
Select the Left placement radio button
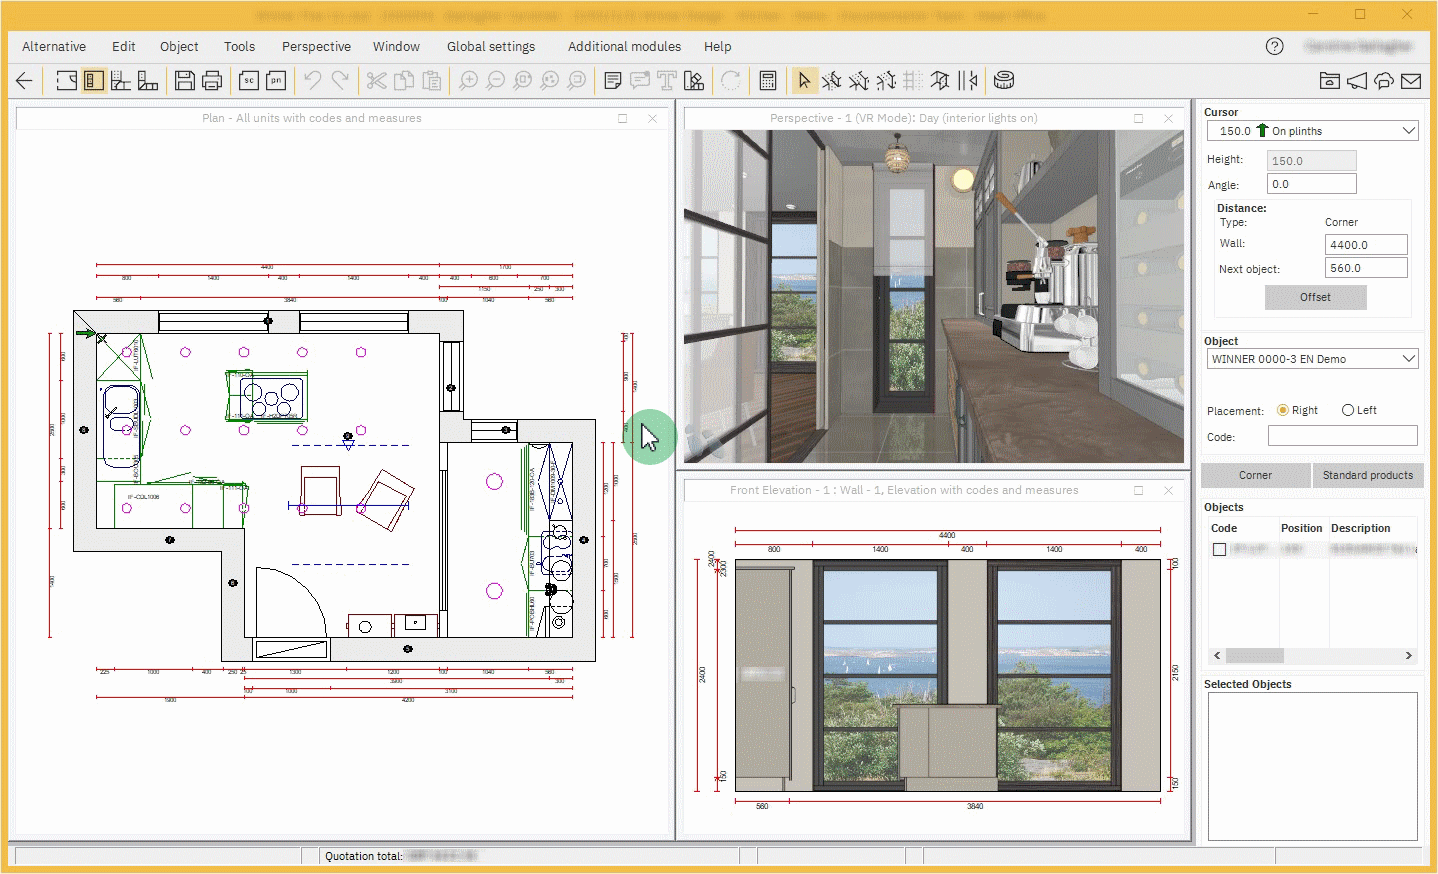[1348, 410]
